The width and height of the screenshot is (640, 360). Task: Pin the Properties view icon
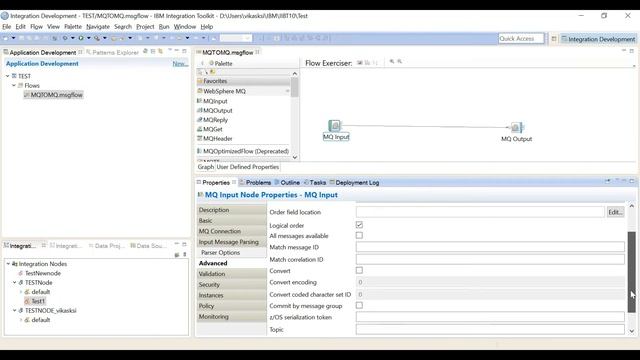(x=608, y=181)
